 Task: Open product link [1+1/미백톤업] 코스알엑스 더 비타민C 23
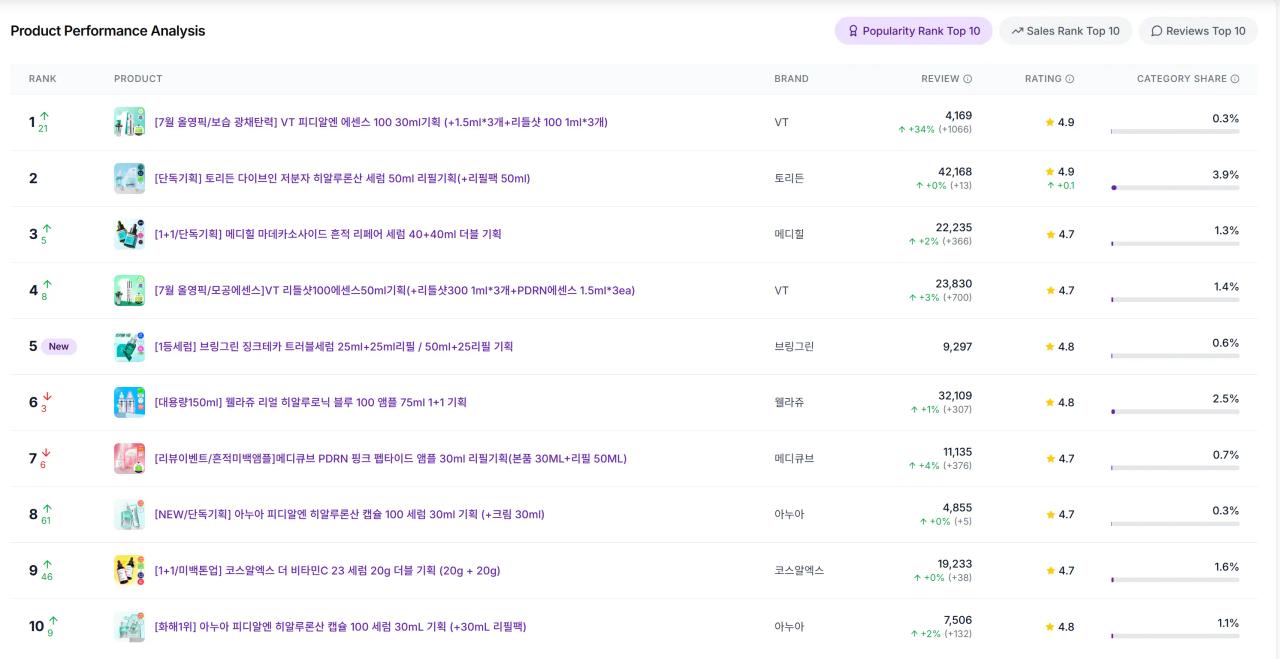(327, 570)
